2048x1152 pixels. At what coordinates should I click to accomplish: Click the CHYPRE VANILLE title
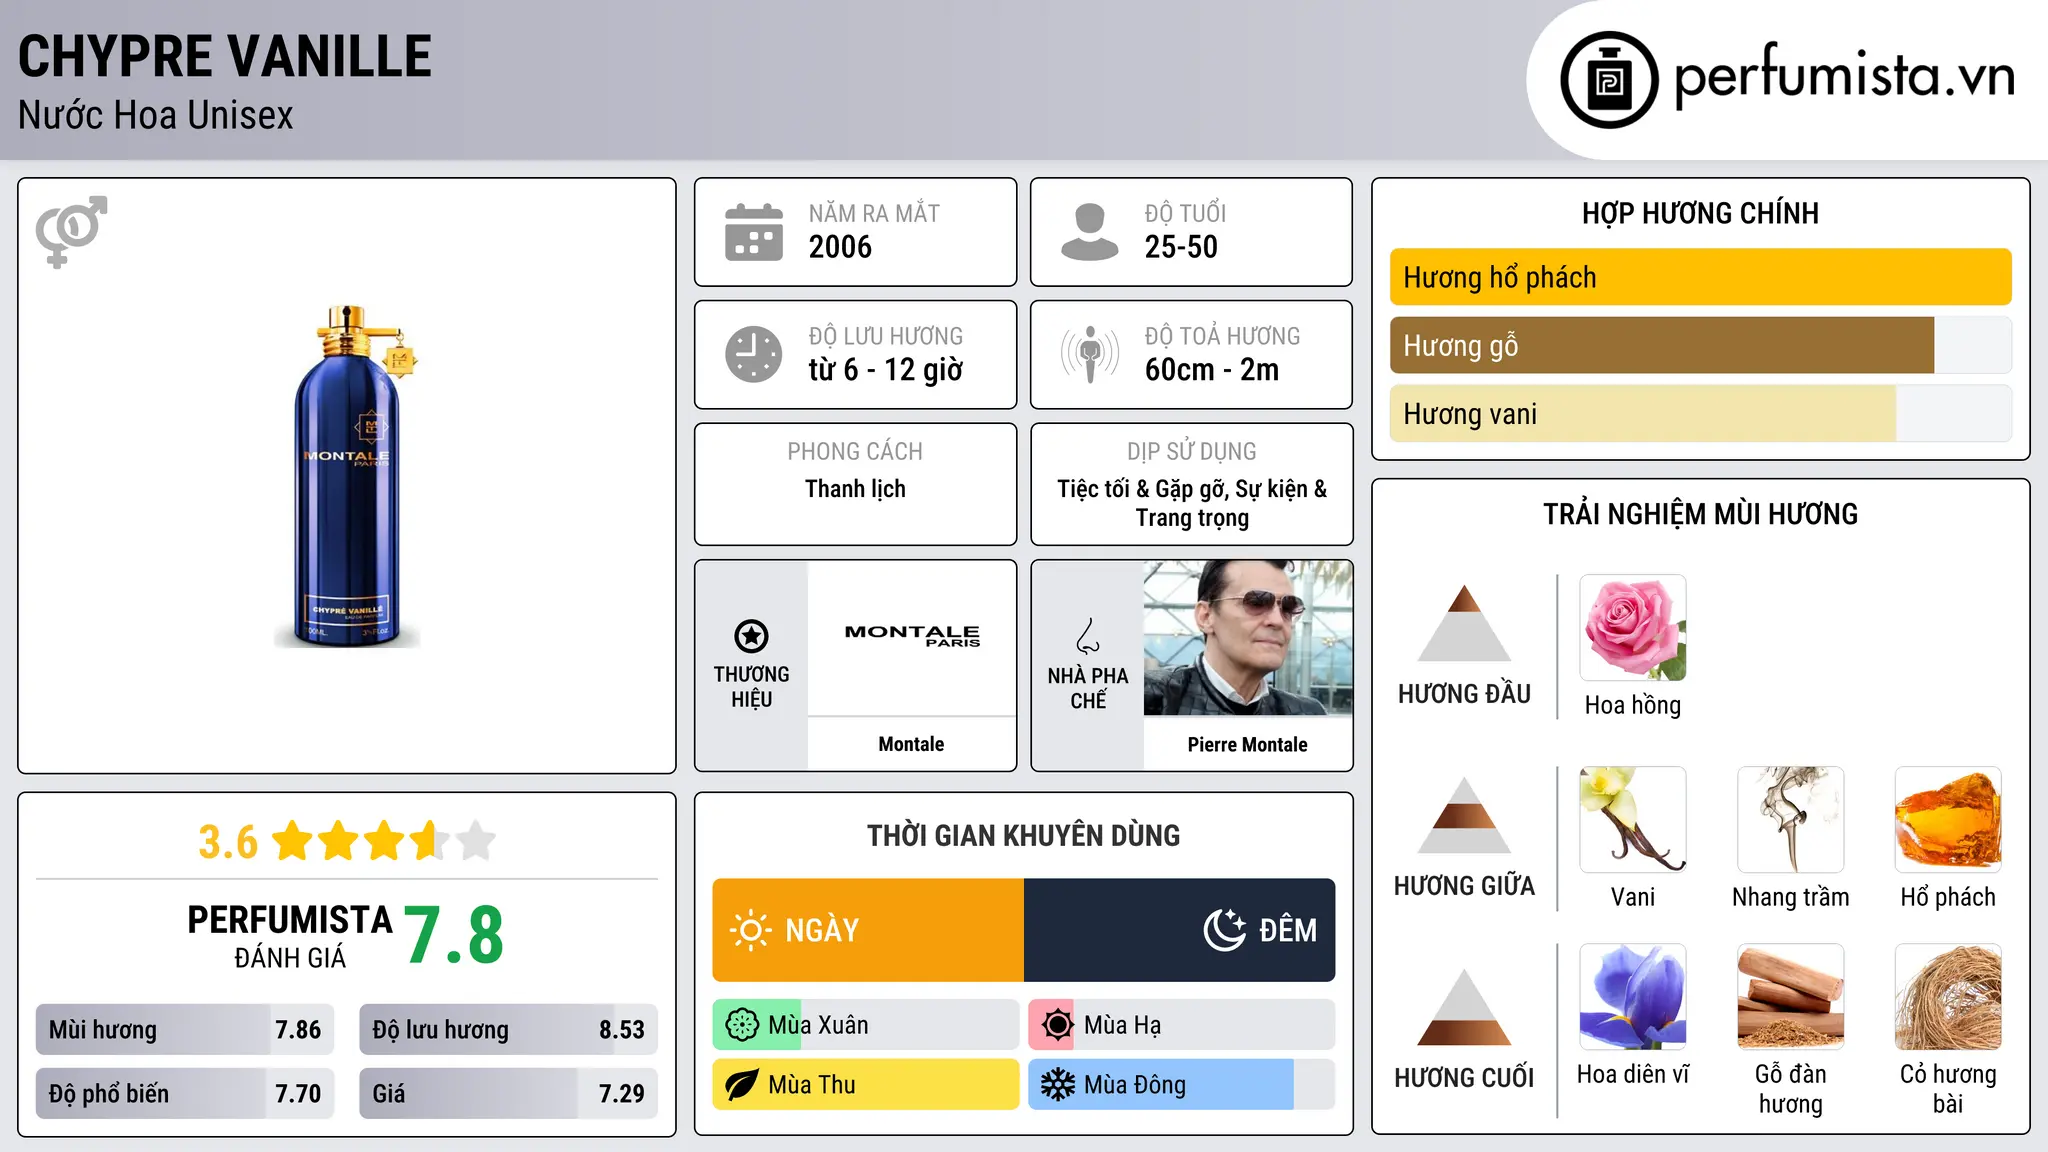(x=225, y=56)
